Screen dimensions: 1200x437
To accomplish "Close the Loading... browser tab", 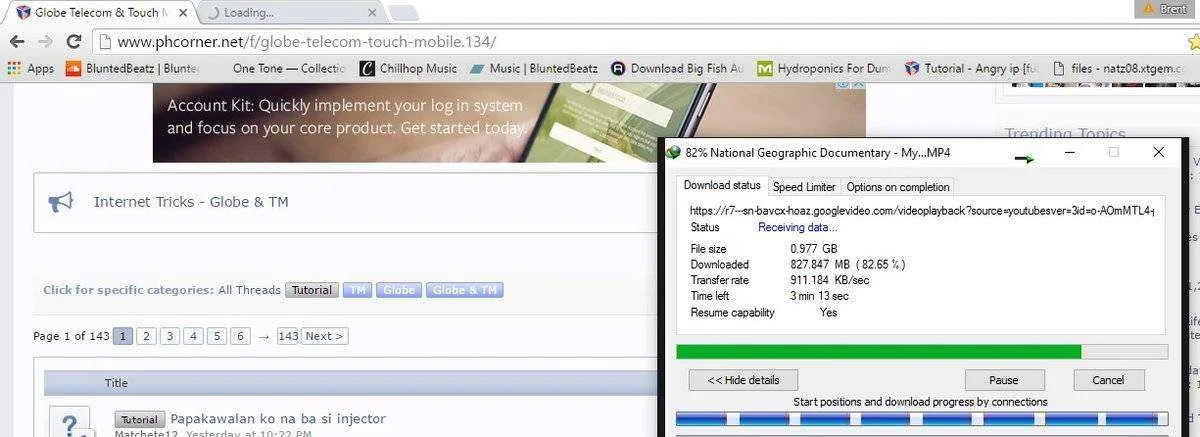I will tap(372, 13).
